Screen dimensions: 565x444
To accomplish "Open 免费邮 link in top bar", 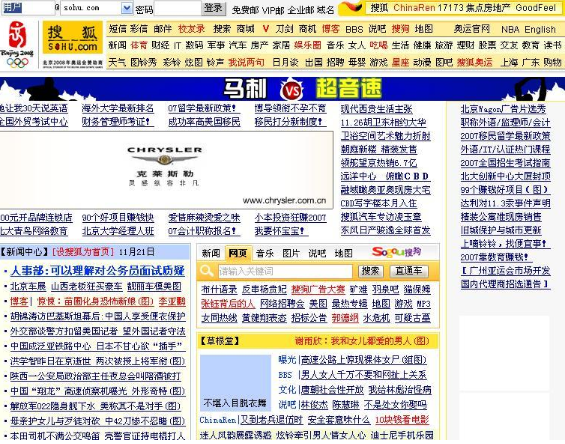I will pyautogui.click(x=245, y=10).
